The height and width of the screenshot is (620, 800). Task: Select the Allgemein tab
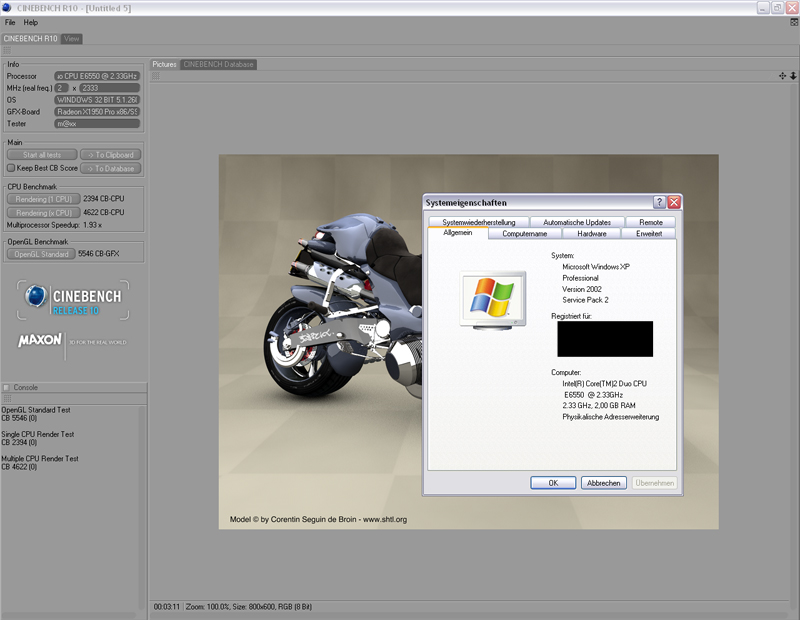pos(458,233)
